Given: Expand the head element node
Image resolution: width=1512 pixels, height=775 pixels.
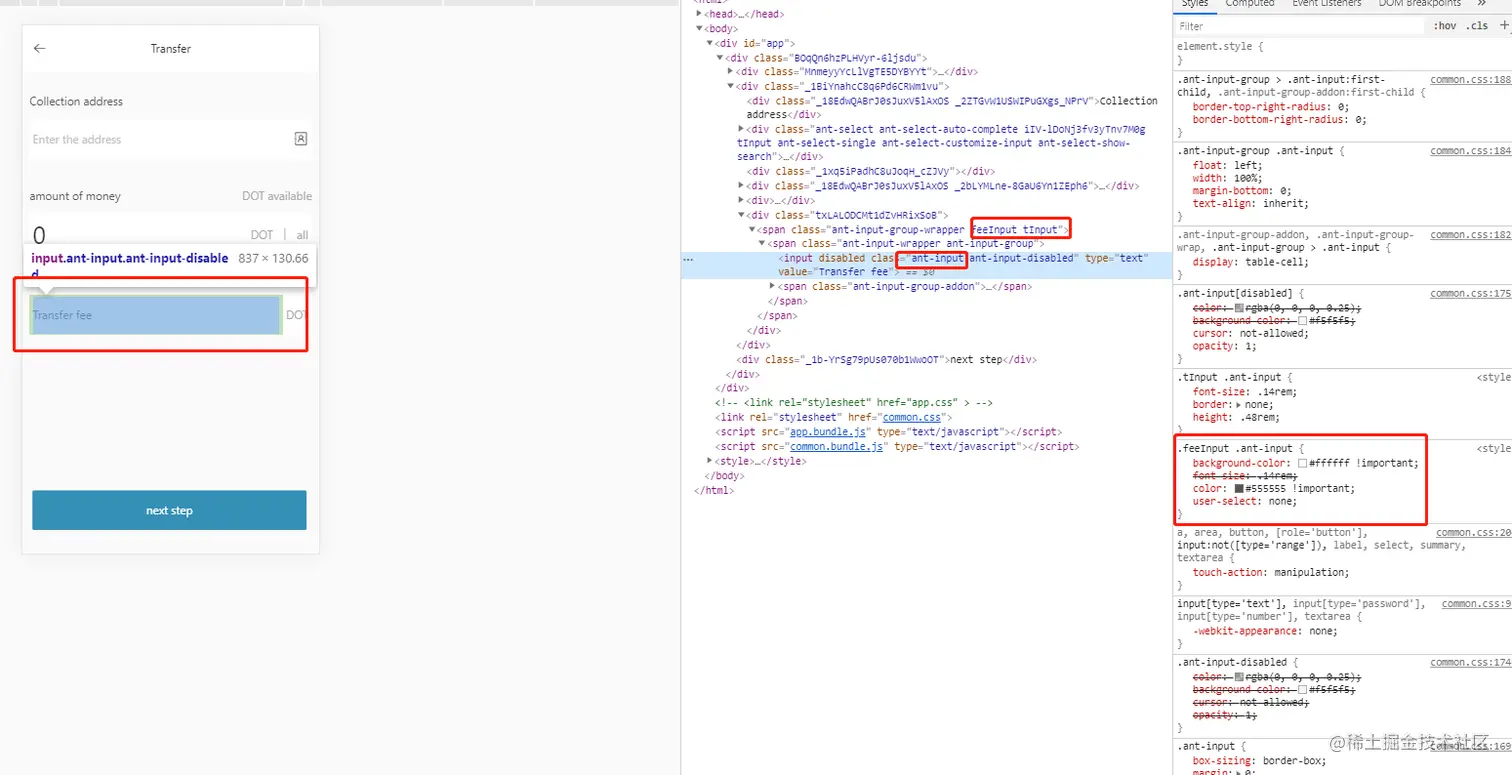Looking at the screenshot, I should (701, 14).
